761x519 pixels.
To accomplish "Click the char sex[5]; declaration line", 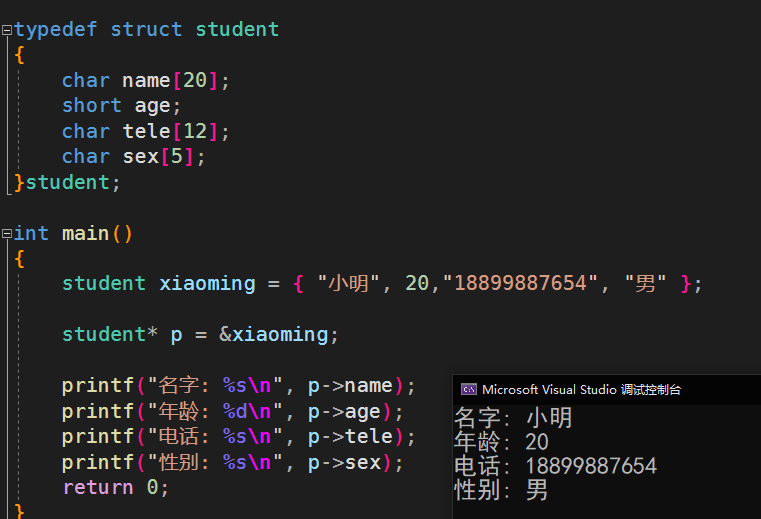I will (x=134, y=157).
